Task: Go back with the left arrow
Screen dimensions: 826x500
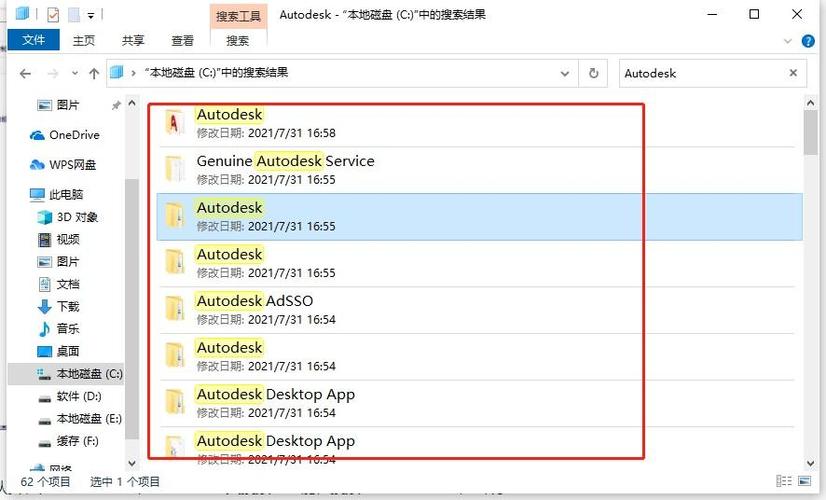Action: [25, 74]
